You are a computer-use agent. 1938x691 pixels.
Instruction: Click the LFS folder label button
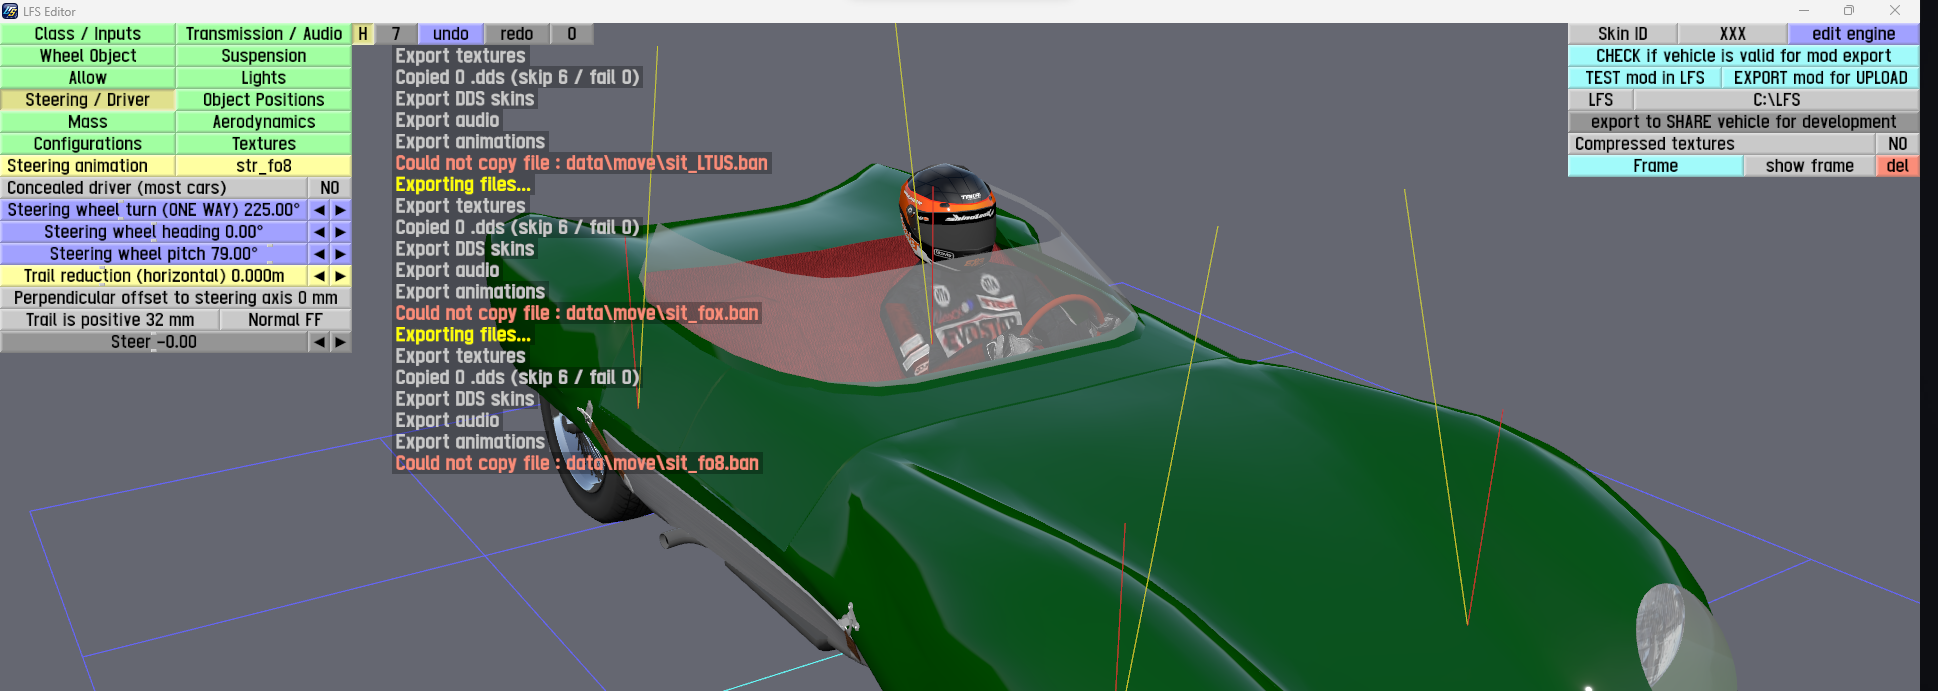pos(1601,100)
